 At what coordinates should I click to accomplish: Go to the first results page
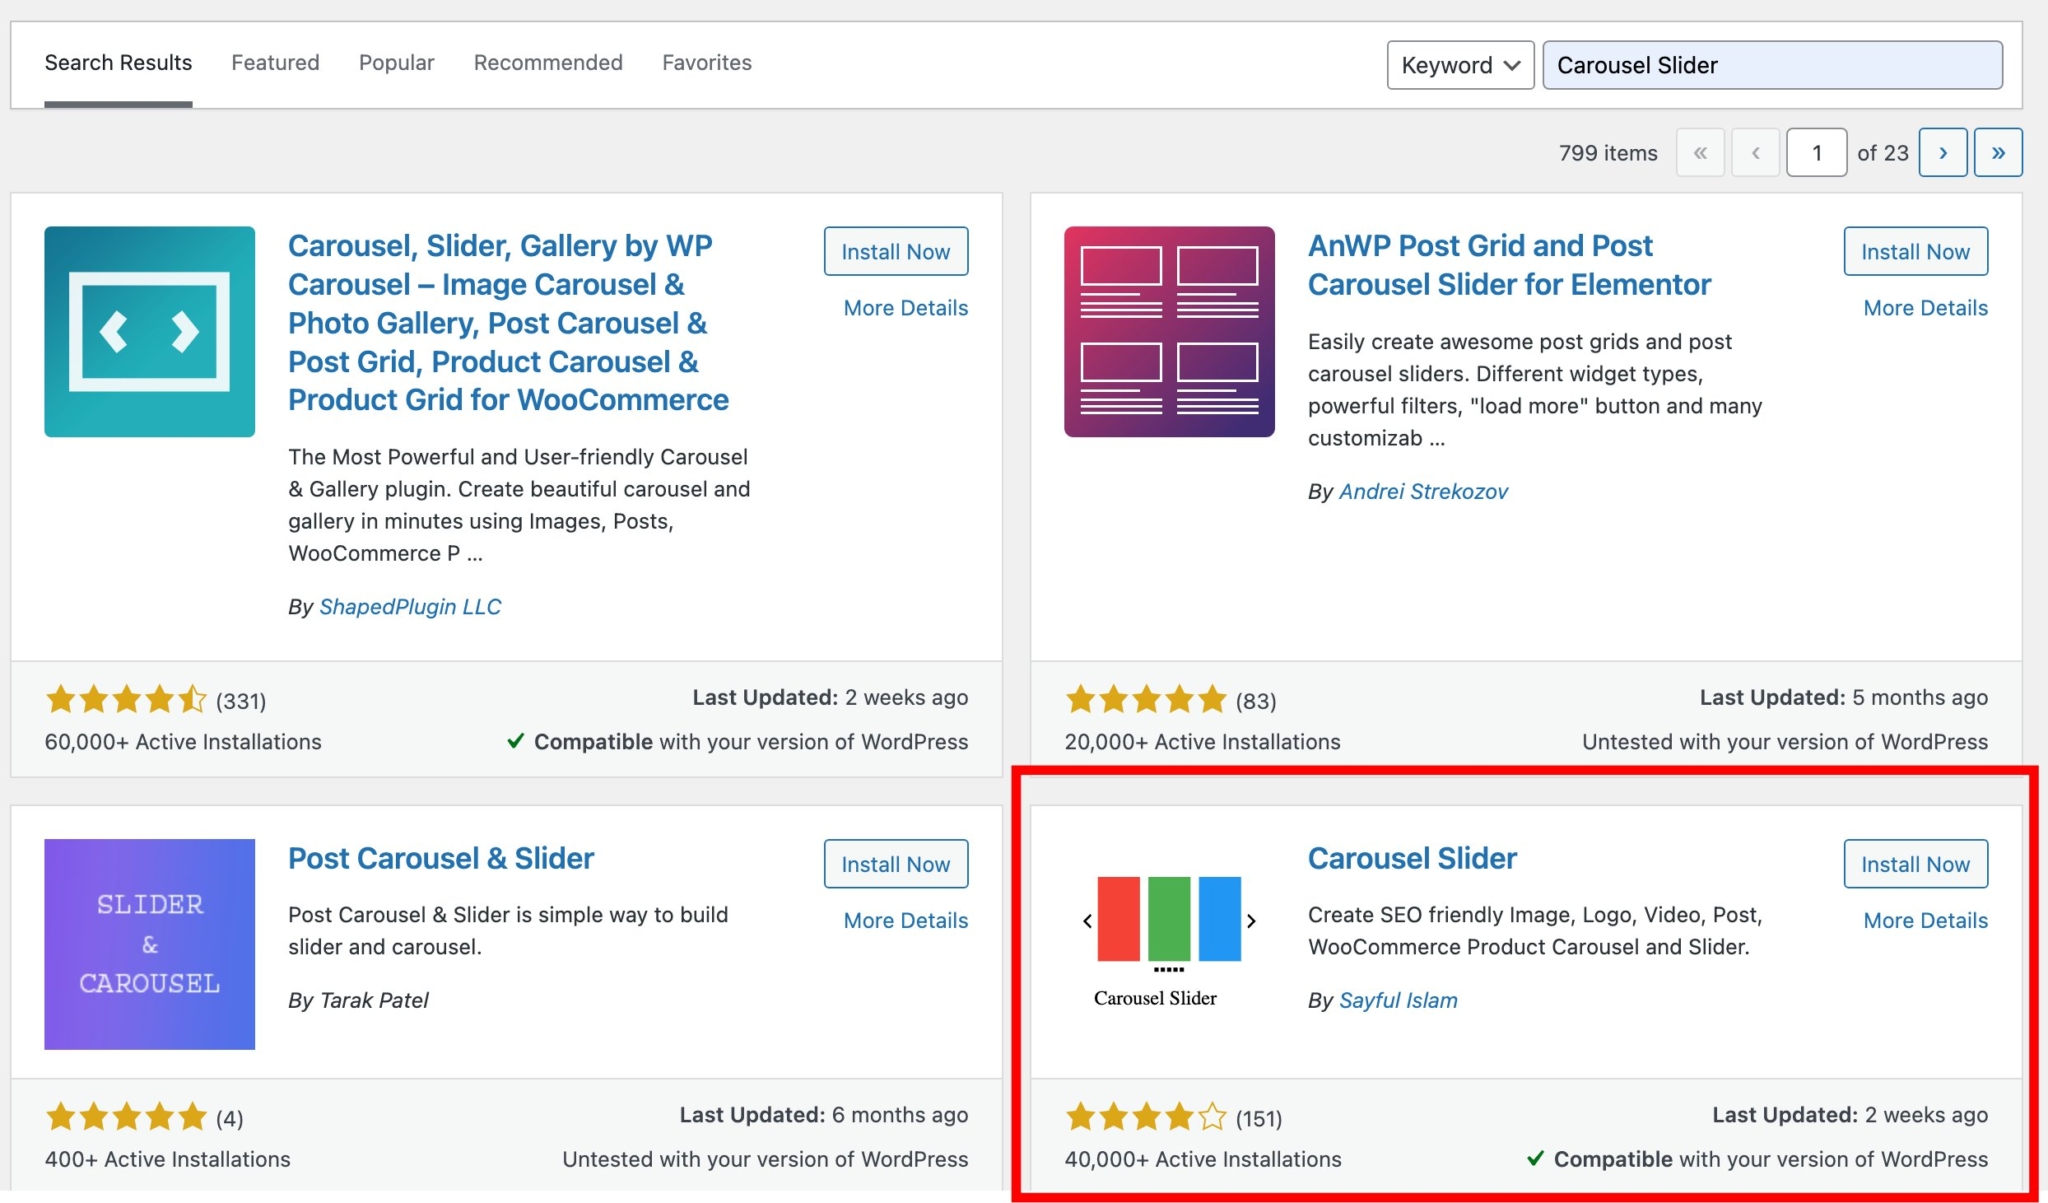click(1700, 153)
